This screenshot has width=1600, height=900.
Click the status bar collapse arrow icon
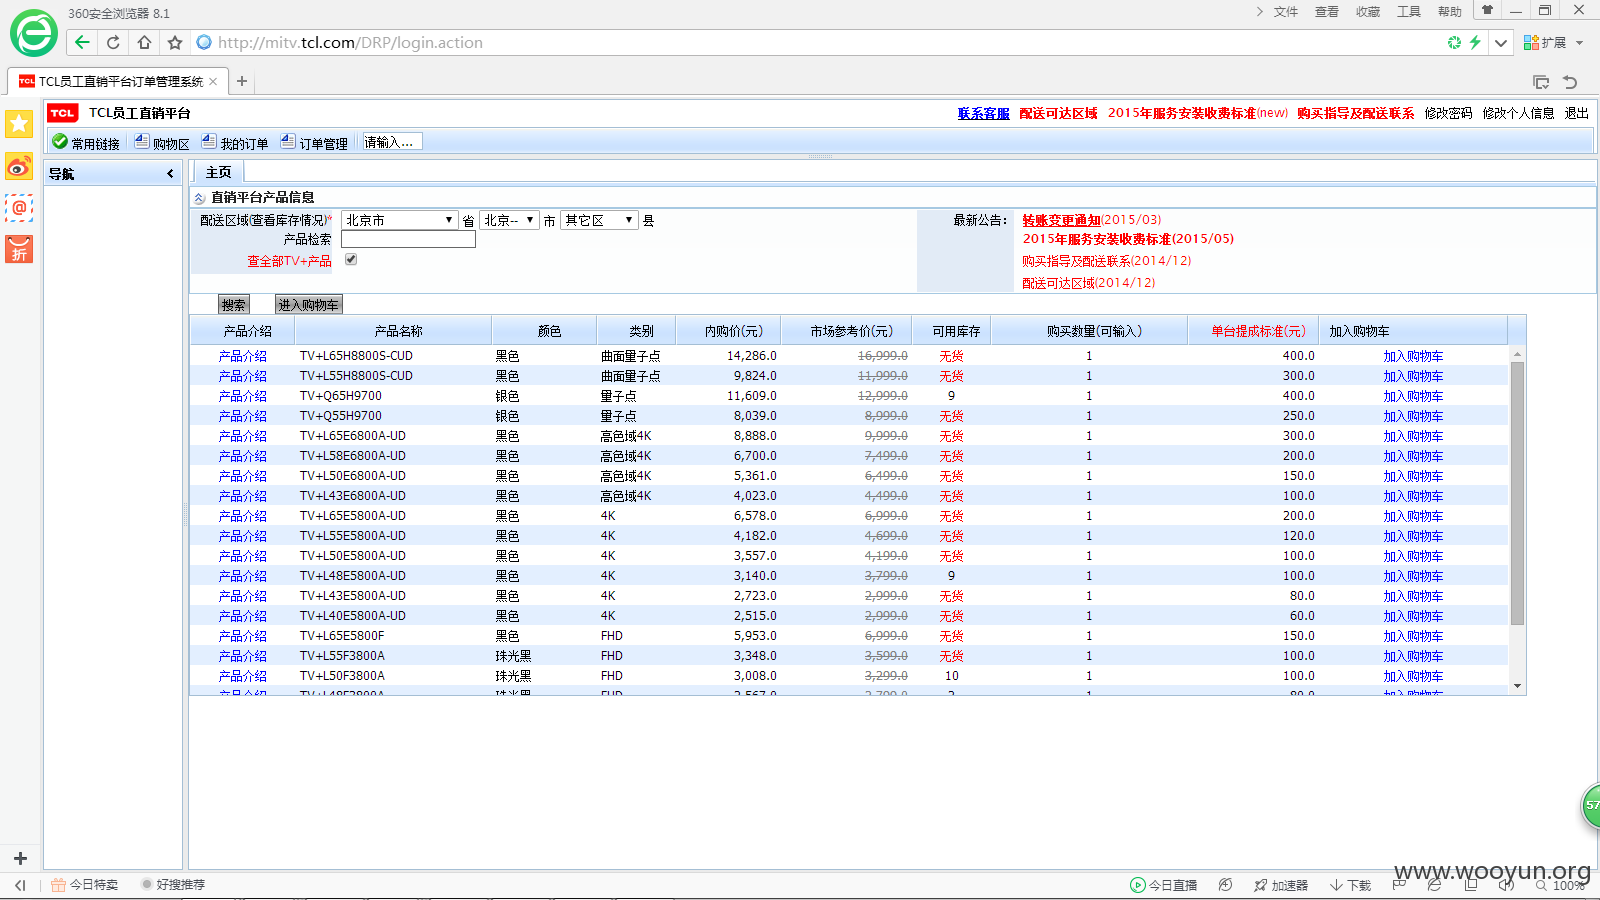pyautogui.click(x=20, y=885)
